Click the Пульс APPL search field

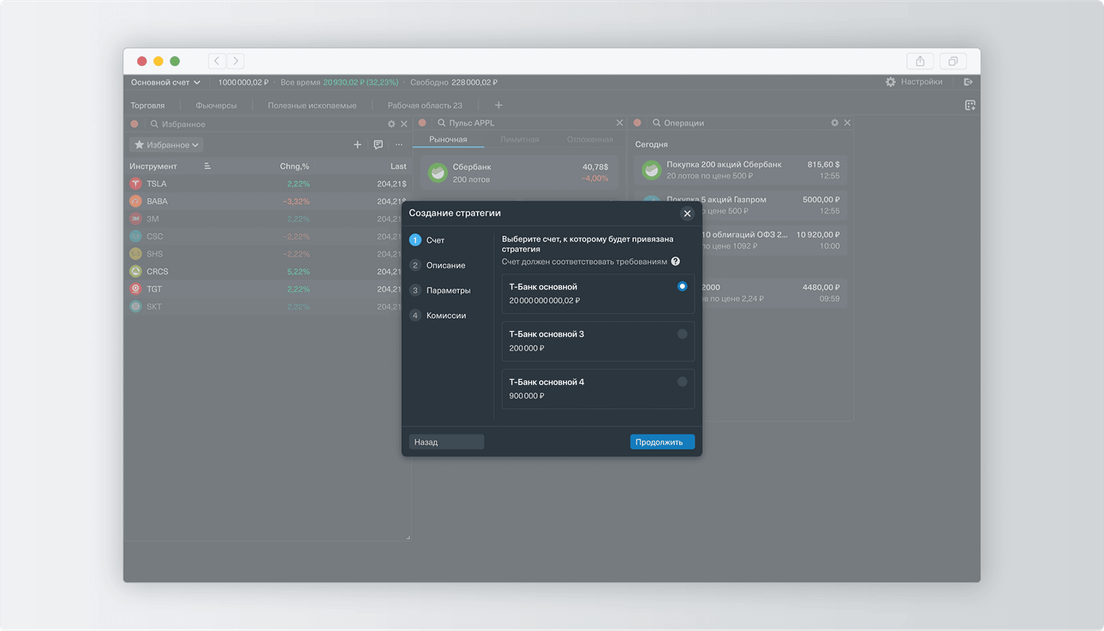520,123
